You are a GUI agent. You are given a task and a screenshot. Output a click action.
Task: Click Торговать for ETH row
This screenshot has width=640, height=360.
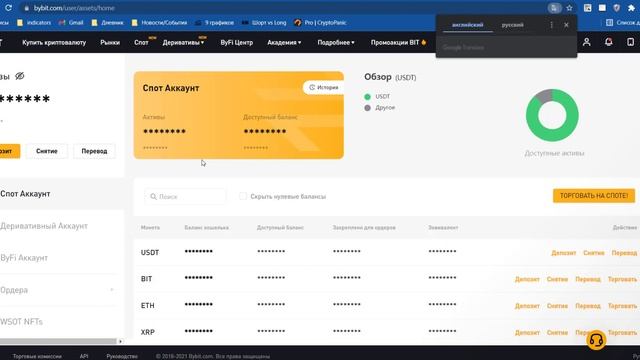pos(622,306)
